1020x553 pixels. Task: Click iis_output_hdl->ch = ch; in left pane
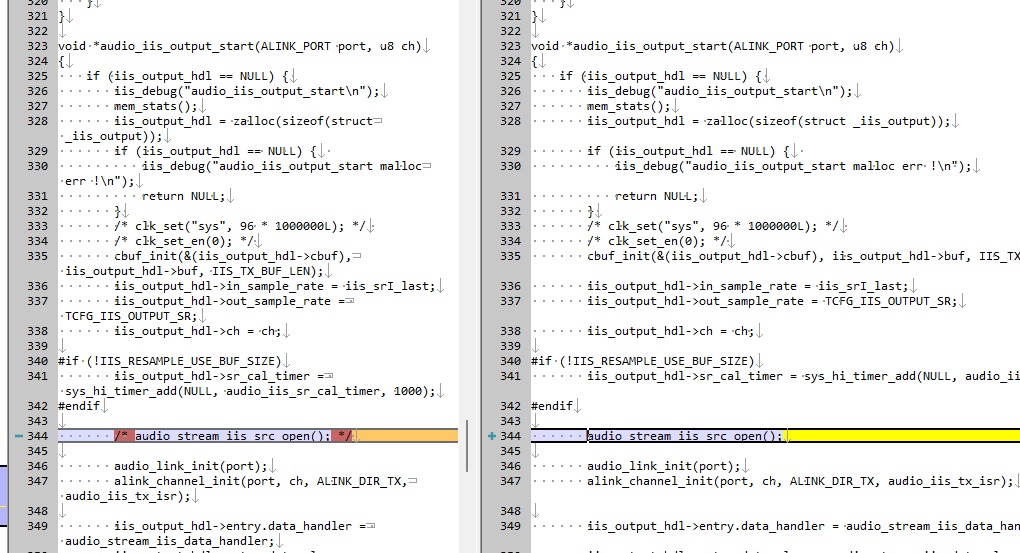tap(198, 330)
